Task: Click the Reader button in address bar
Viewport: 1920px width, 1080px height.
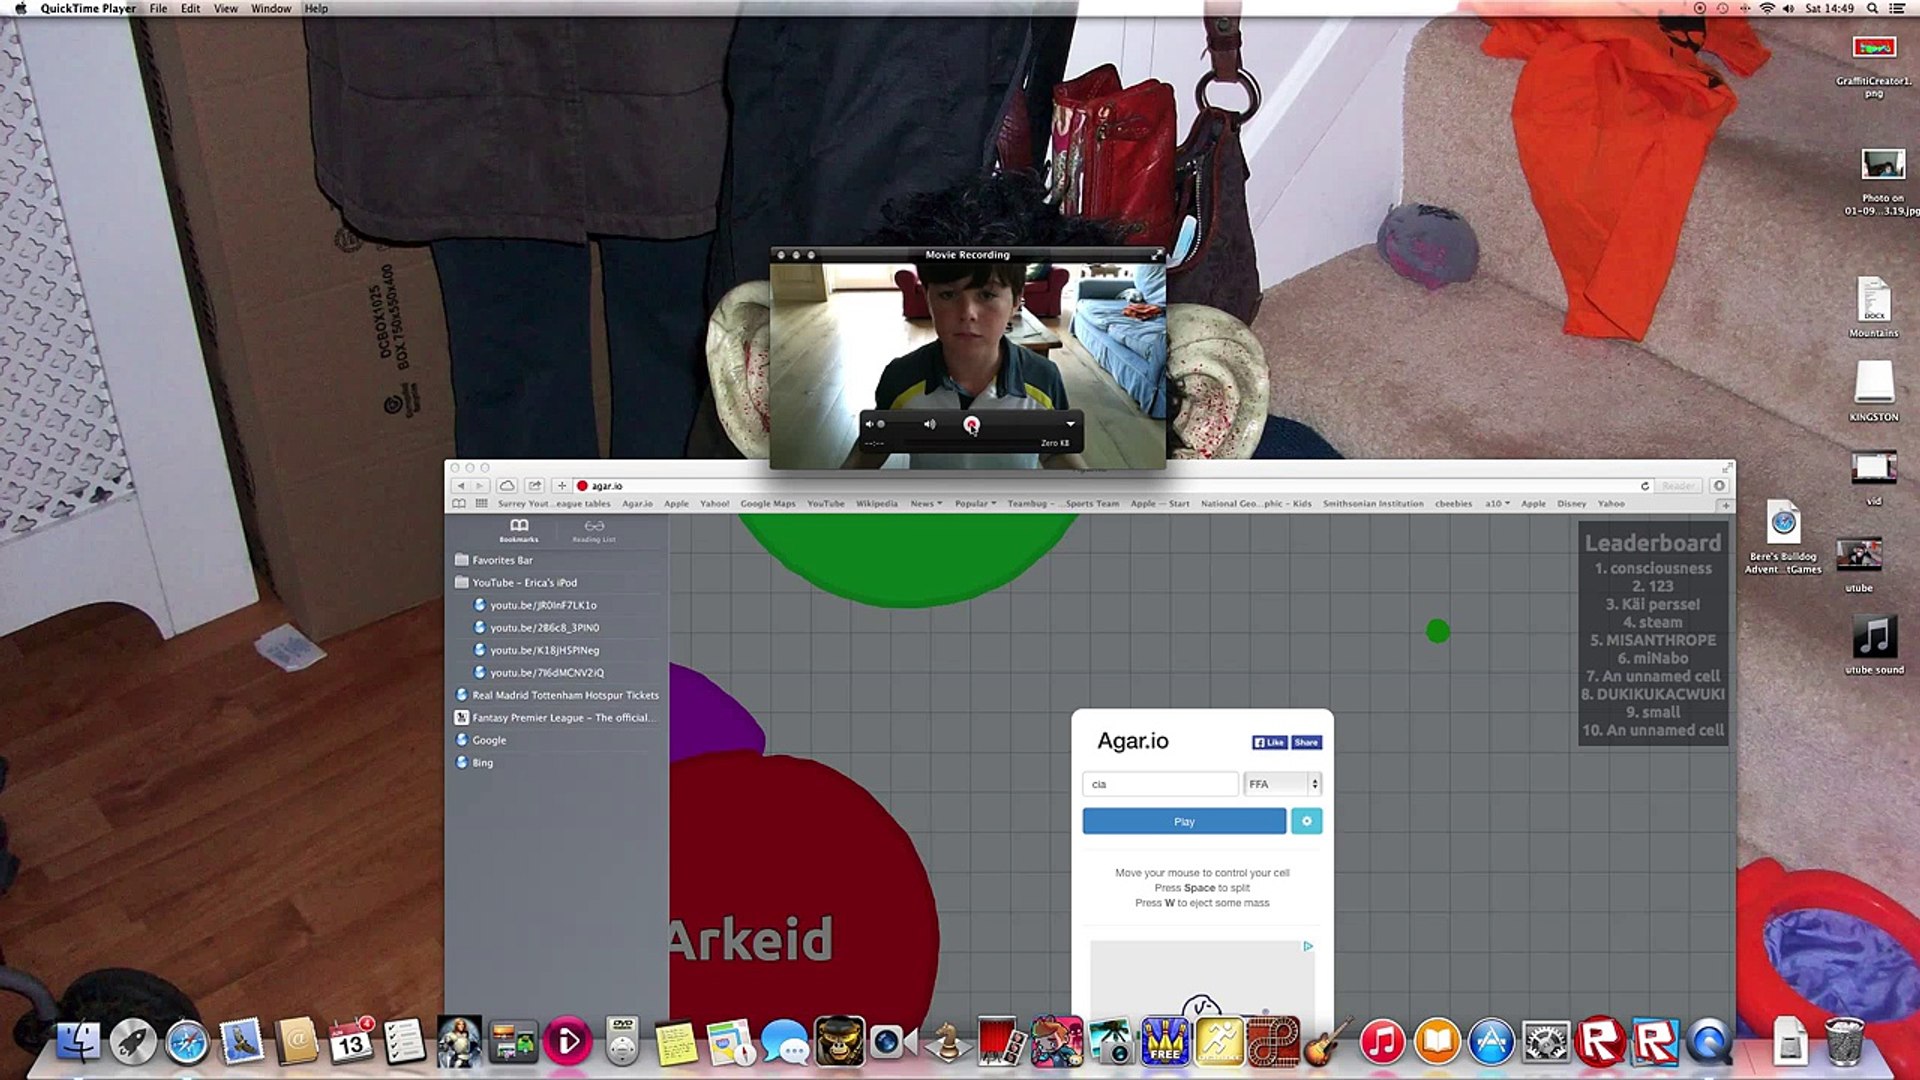Action: tap(1678, 486)
